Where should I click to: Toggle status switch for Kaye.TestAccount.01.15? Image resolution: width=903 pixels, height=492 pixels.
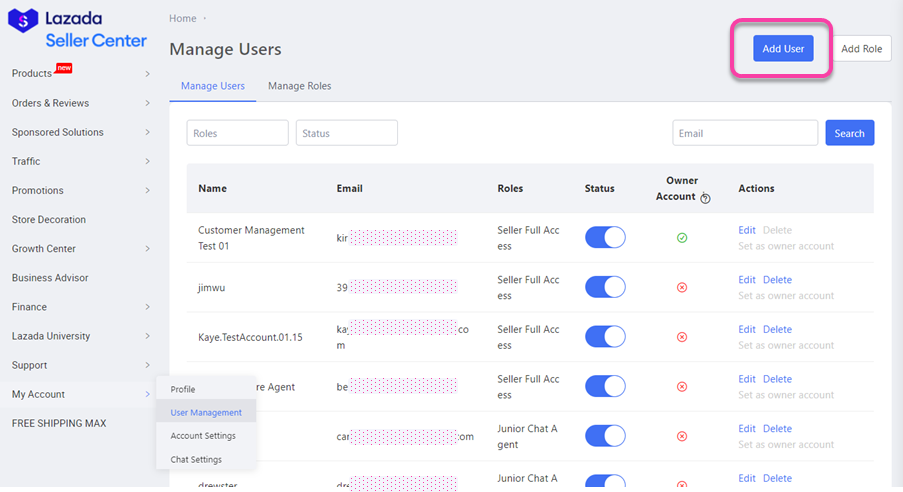605,336
